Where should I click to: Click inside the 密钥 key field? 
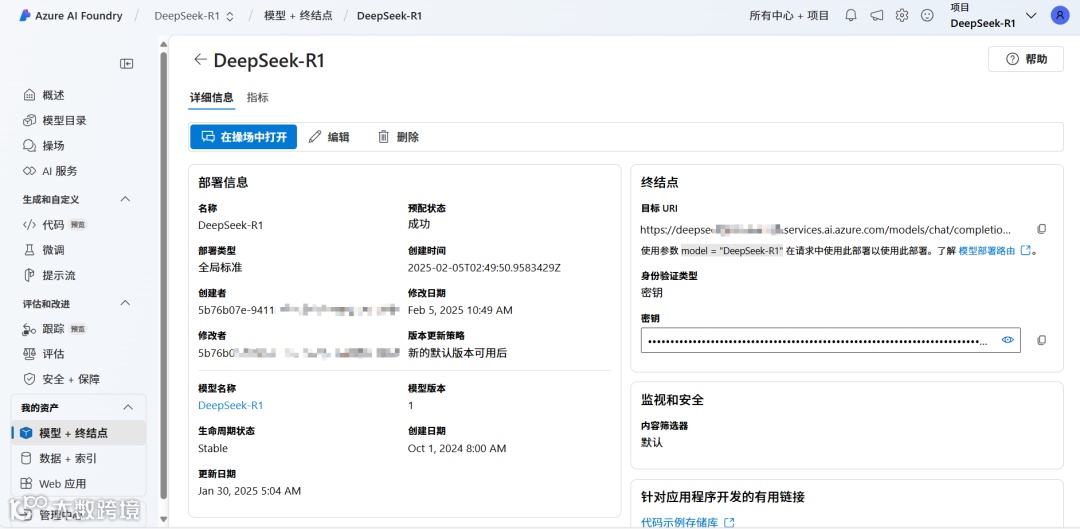(830, 340)
